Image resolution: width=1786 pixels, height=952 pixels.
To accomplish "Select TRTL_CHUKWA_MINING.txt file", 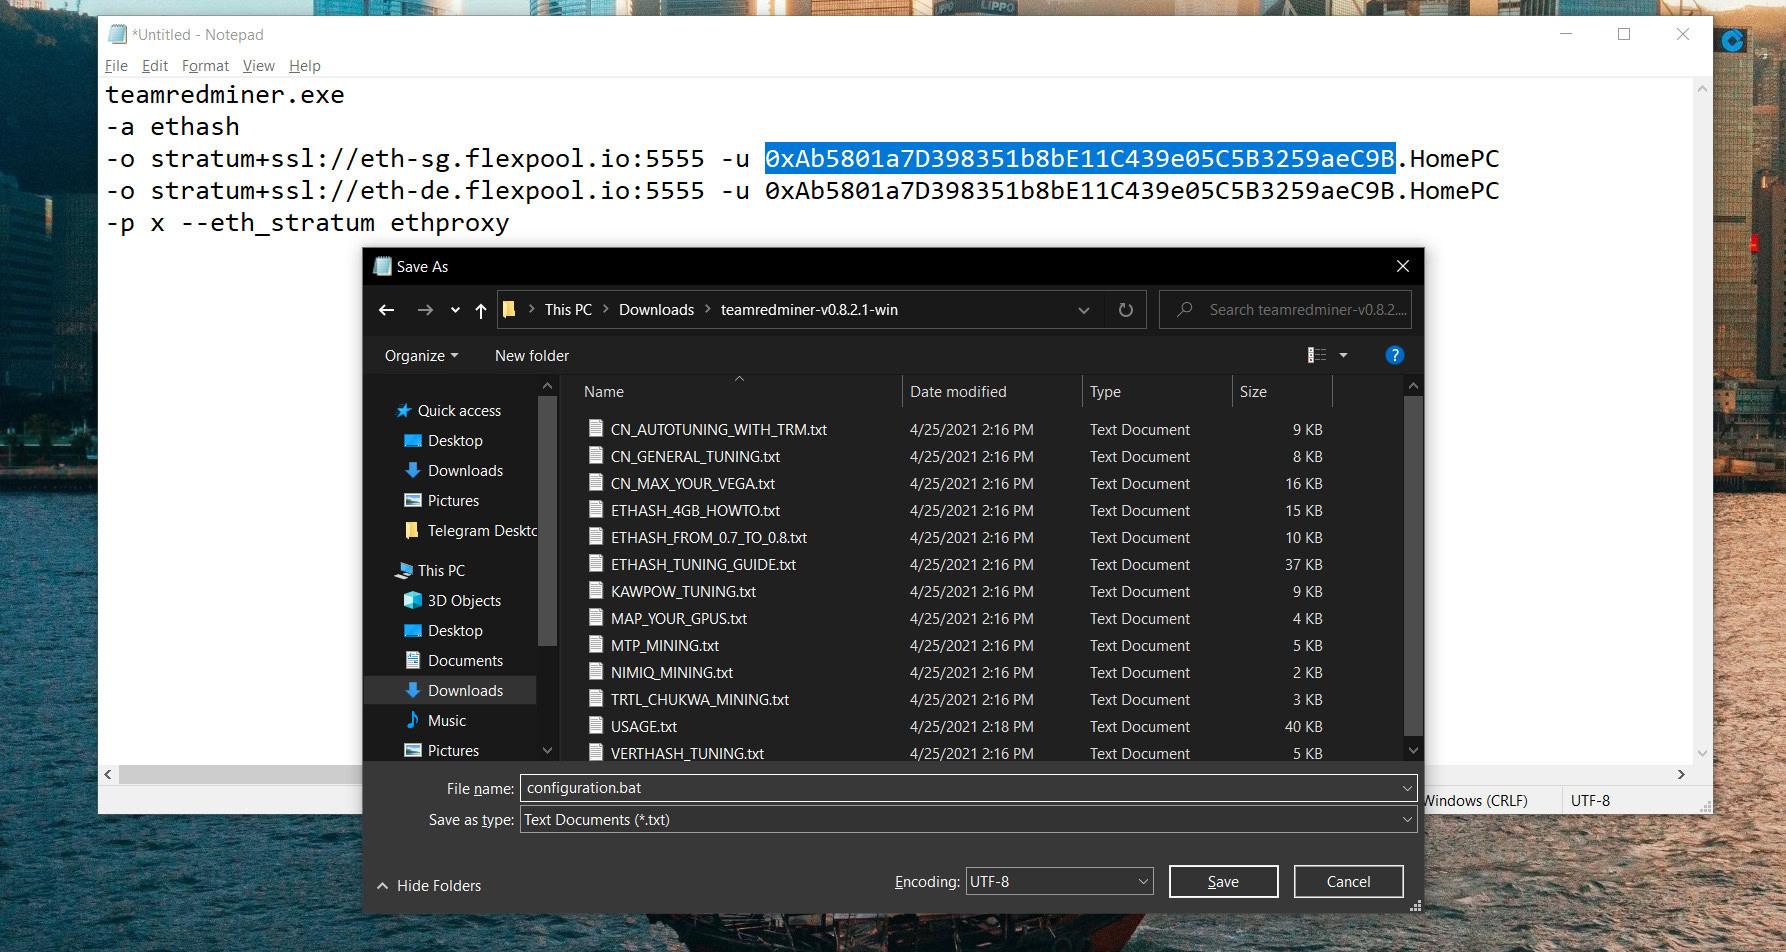I will click(x=699, y=700).
